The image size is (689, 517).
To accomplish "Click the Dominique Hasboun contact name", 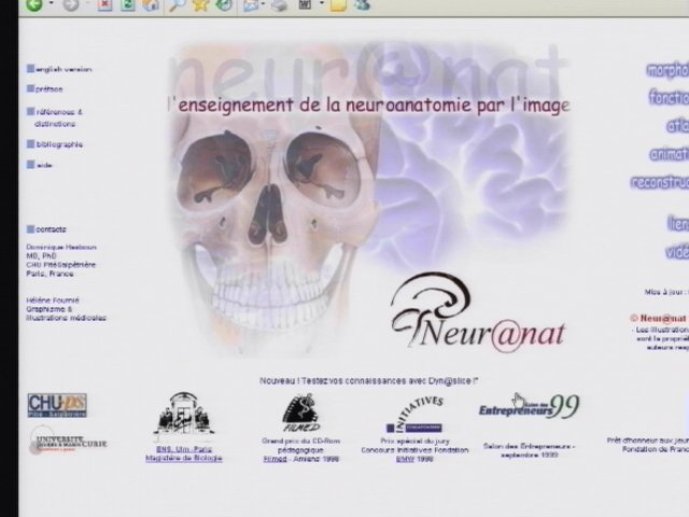I will [61, 247].
